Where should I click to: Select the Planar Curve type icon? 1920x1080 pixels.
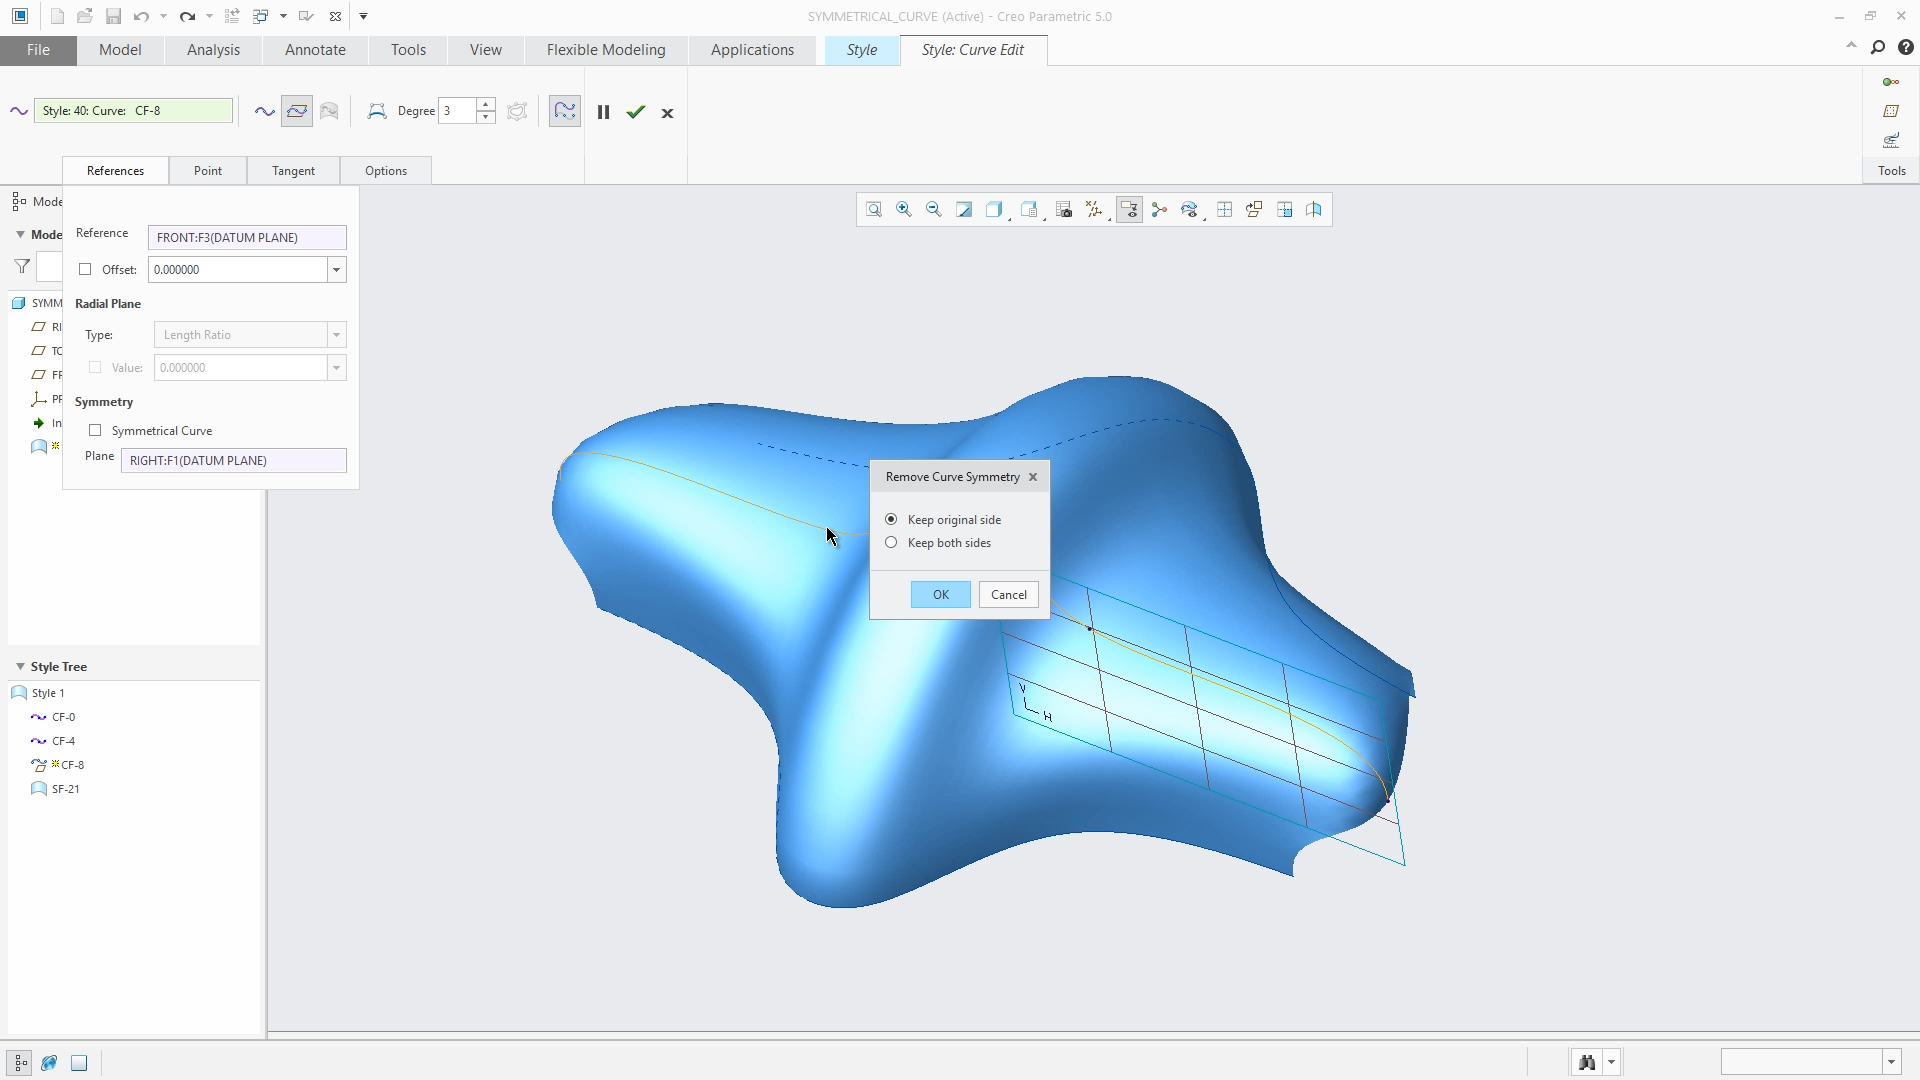[297, 112]
